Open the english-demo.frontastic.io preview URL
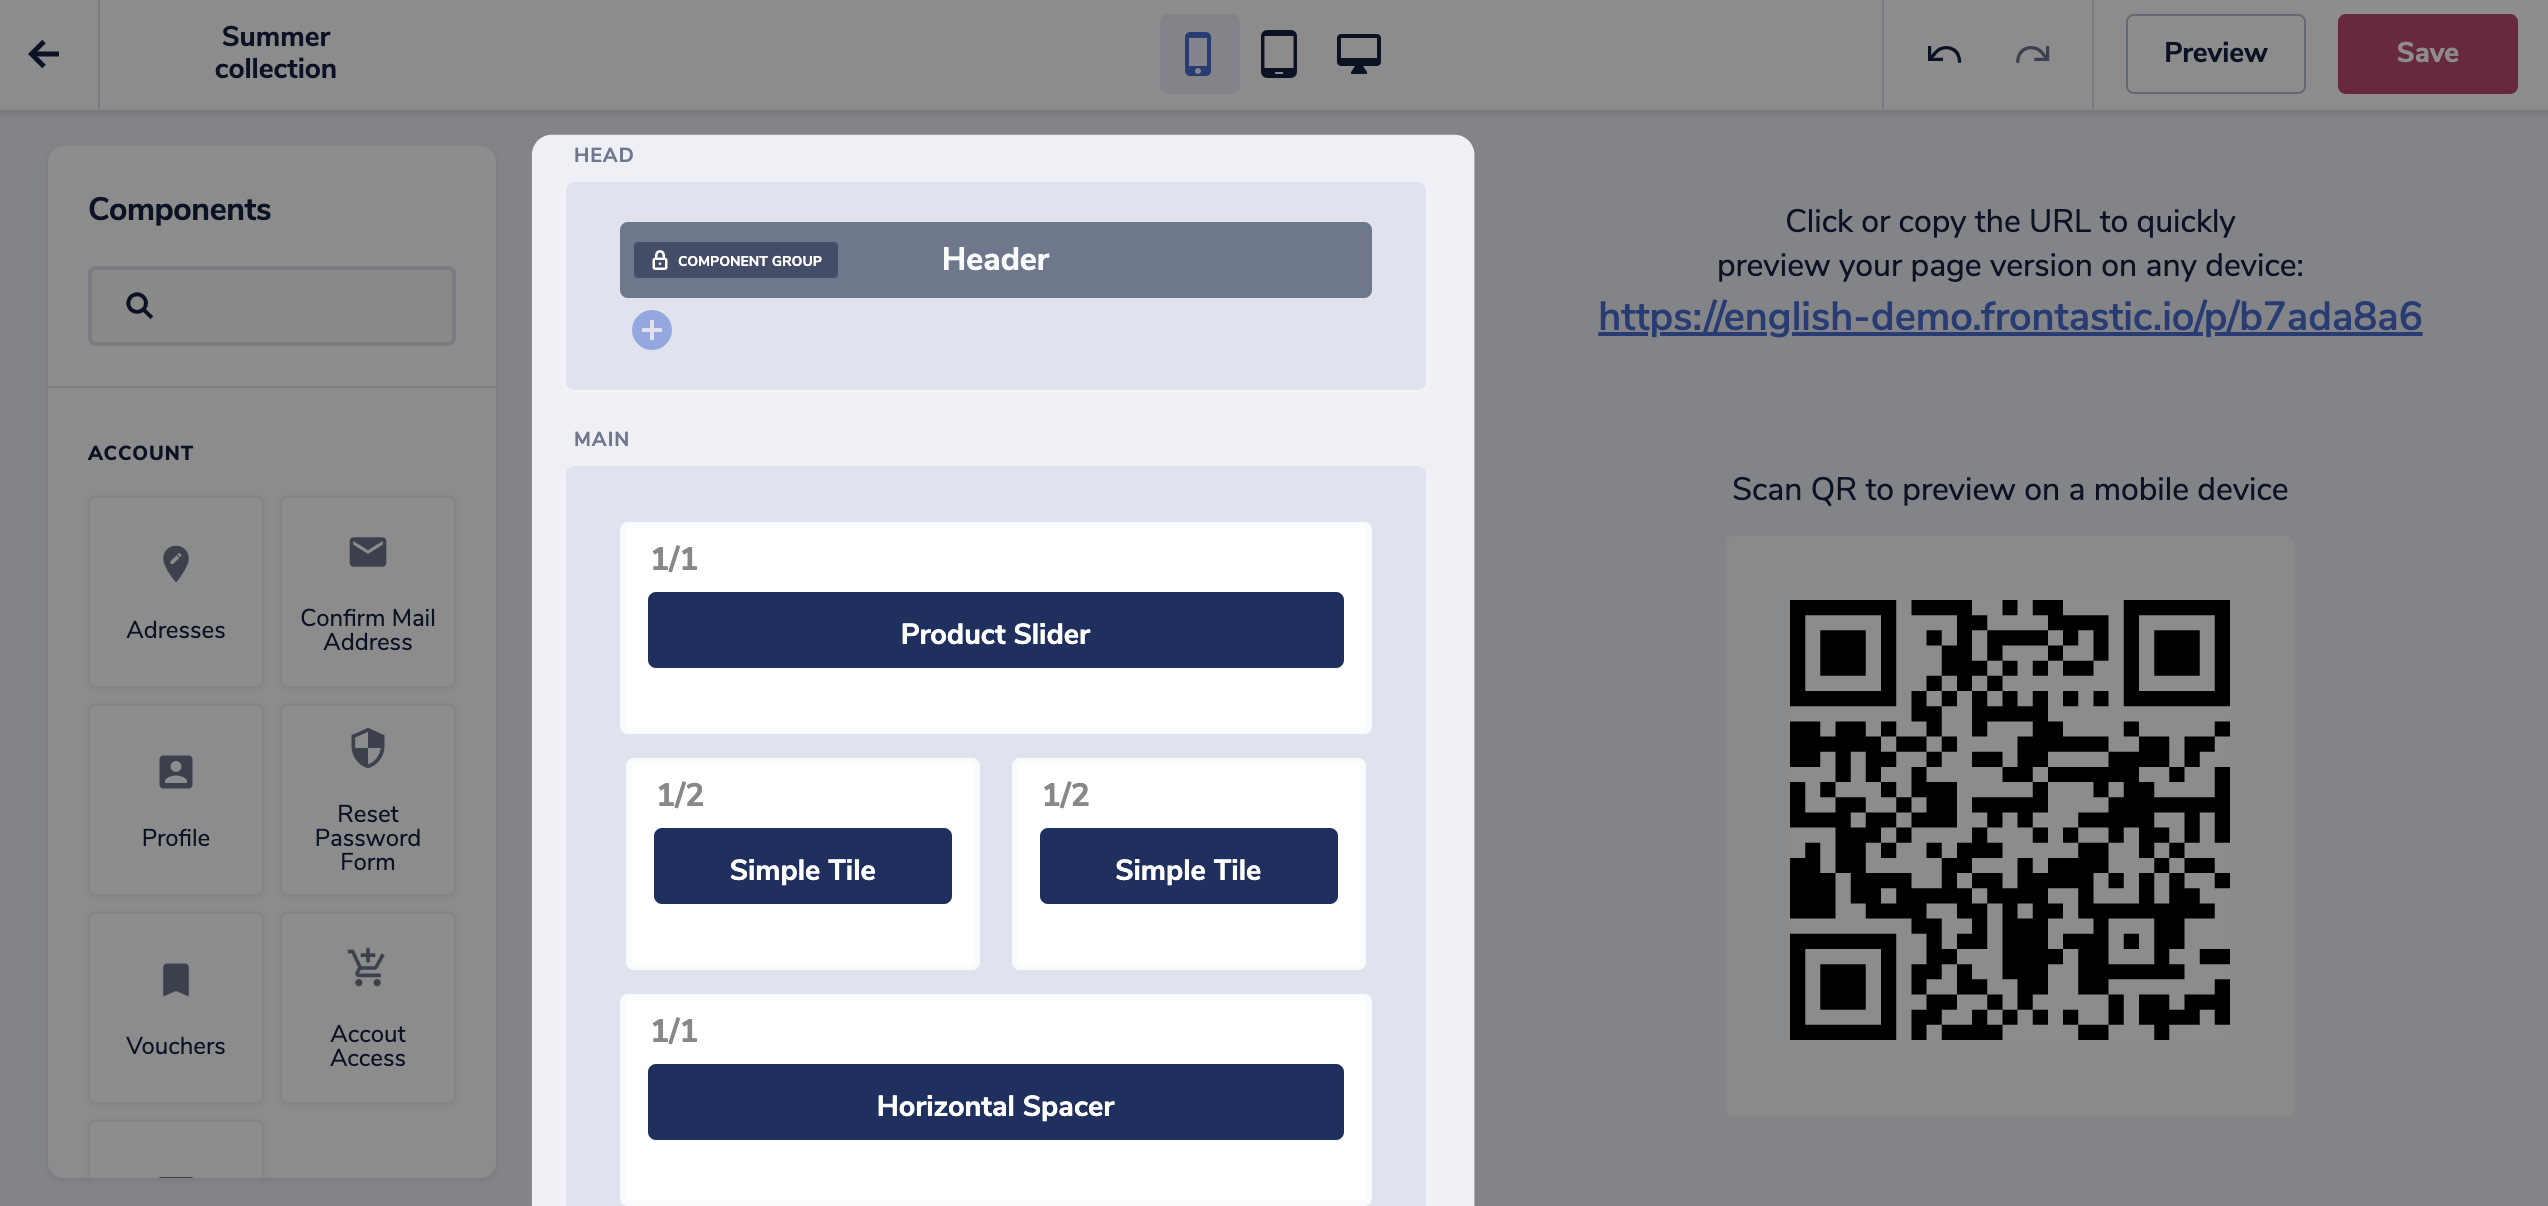Viewport: 2548px width, 1206px height. (2010, 316)
